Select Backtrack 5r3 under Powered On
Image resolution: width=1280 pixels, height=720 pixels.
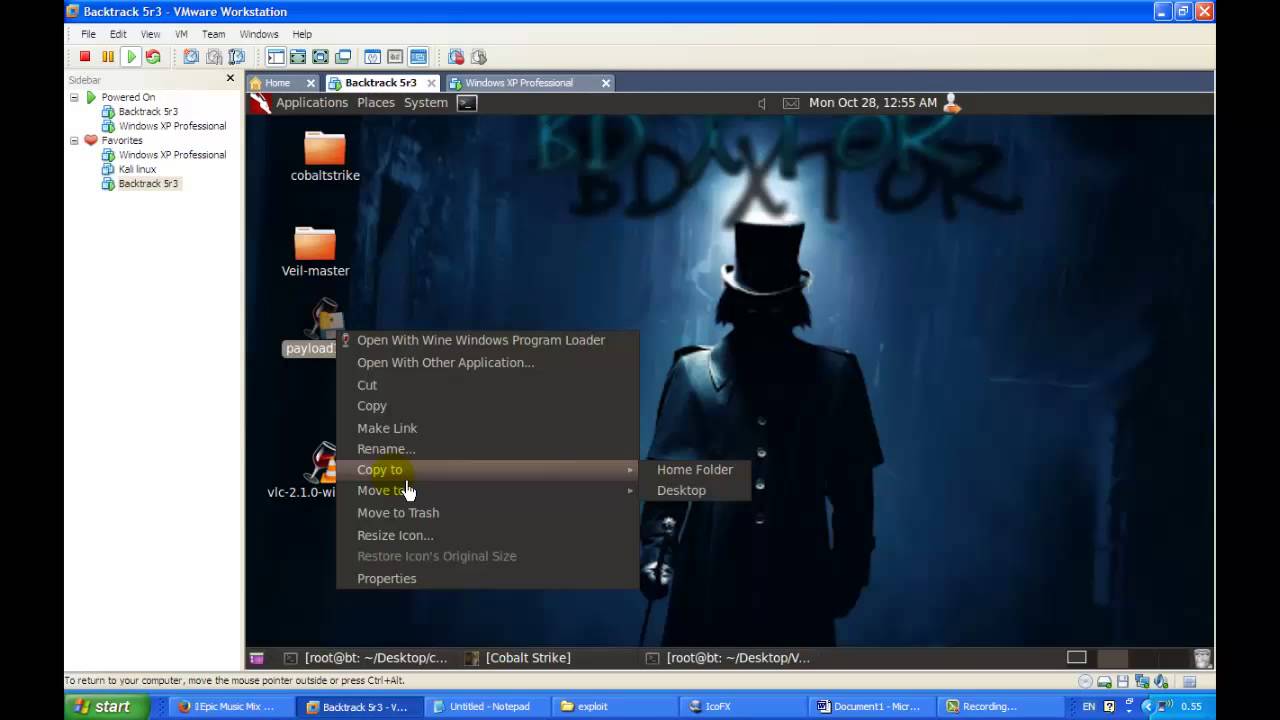pos(148,112)
